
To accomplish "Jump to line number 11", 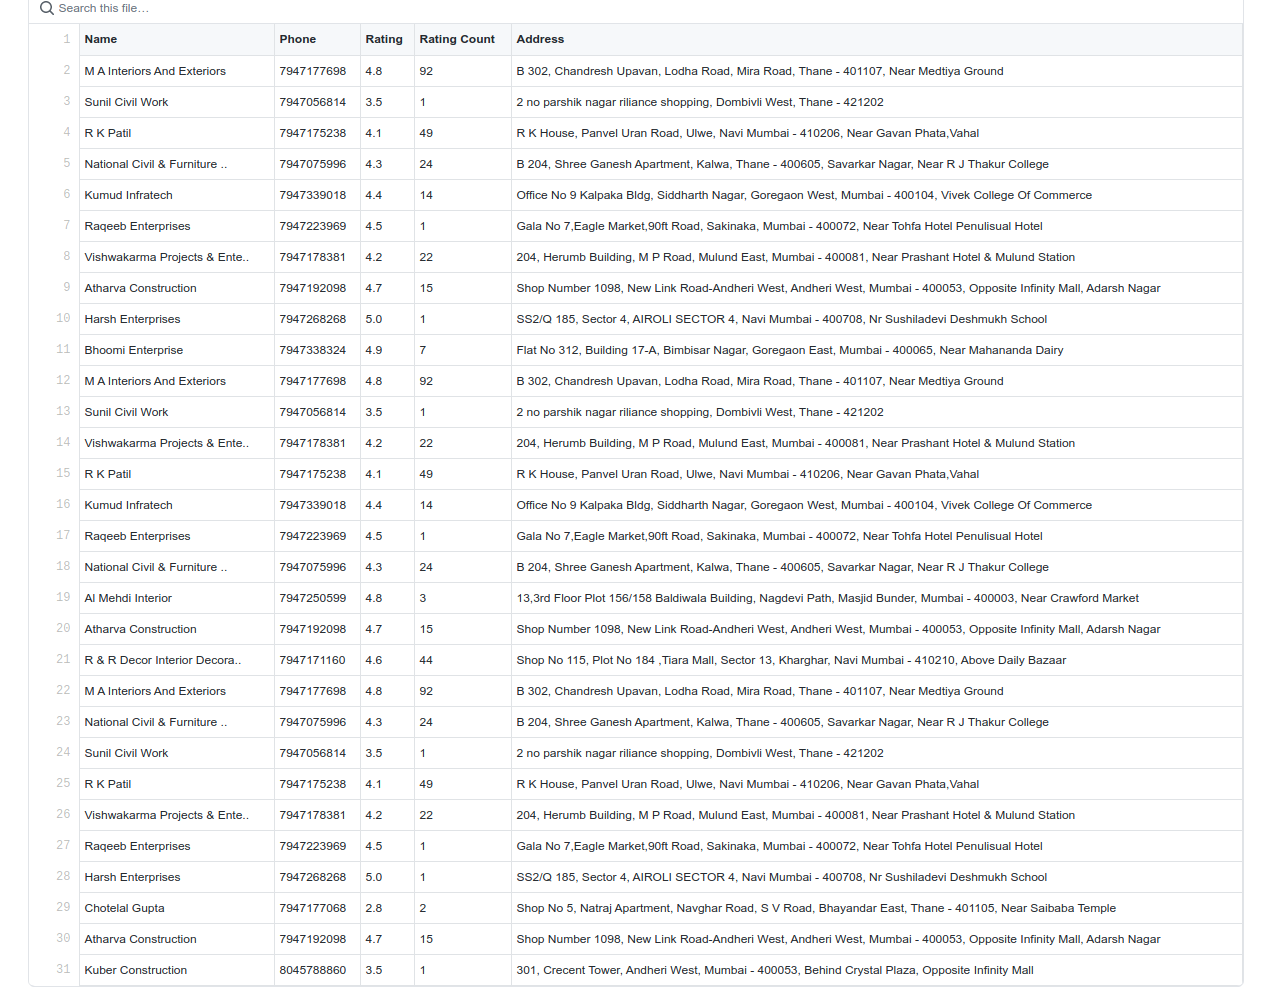I will [x=63, y=349].
